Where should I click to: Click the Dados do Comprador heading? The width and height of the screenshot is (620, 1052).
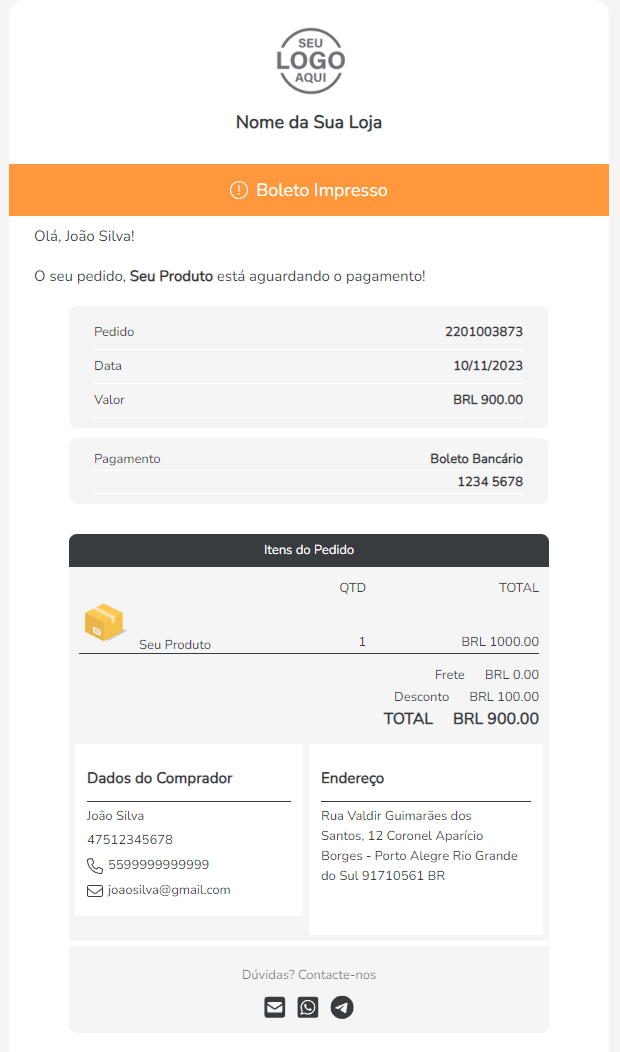coord(160,778)
